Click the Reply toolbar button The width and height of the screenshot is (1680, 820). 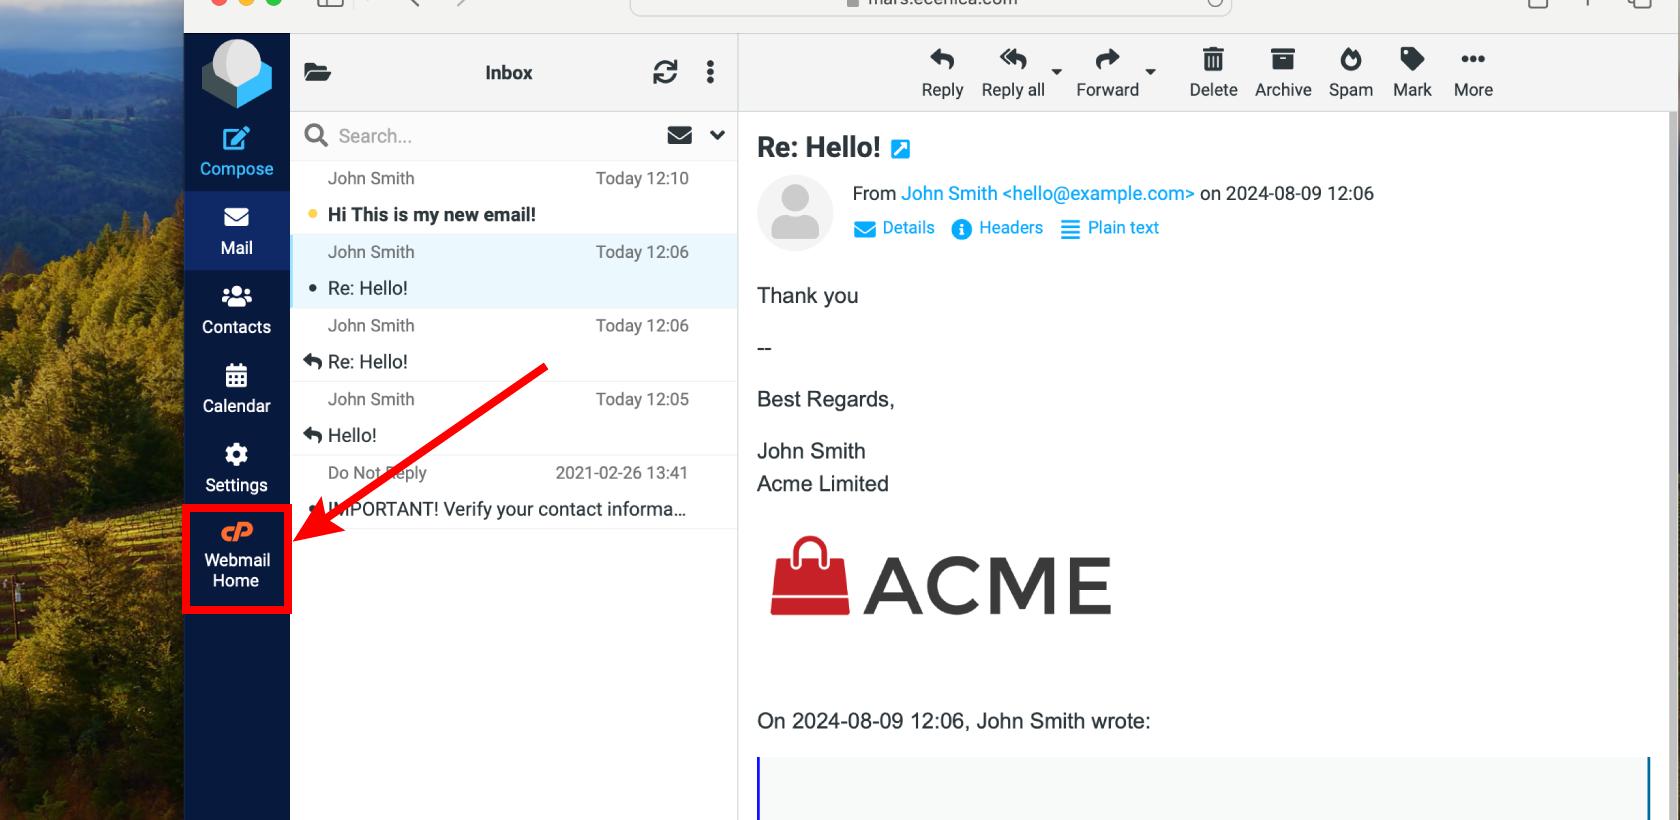[x=942, y=73]
